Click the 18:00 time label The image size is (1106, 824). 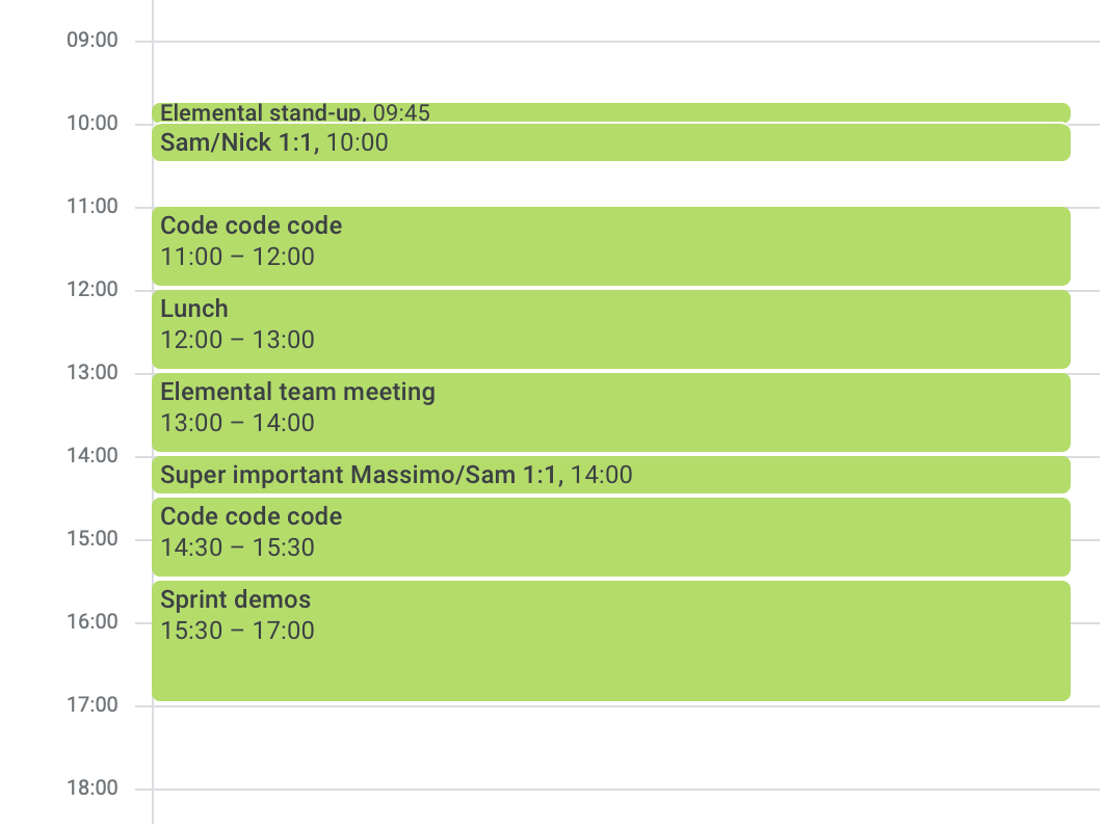(x=92, y=788)
